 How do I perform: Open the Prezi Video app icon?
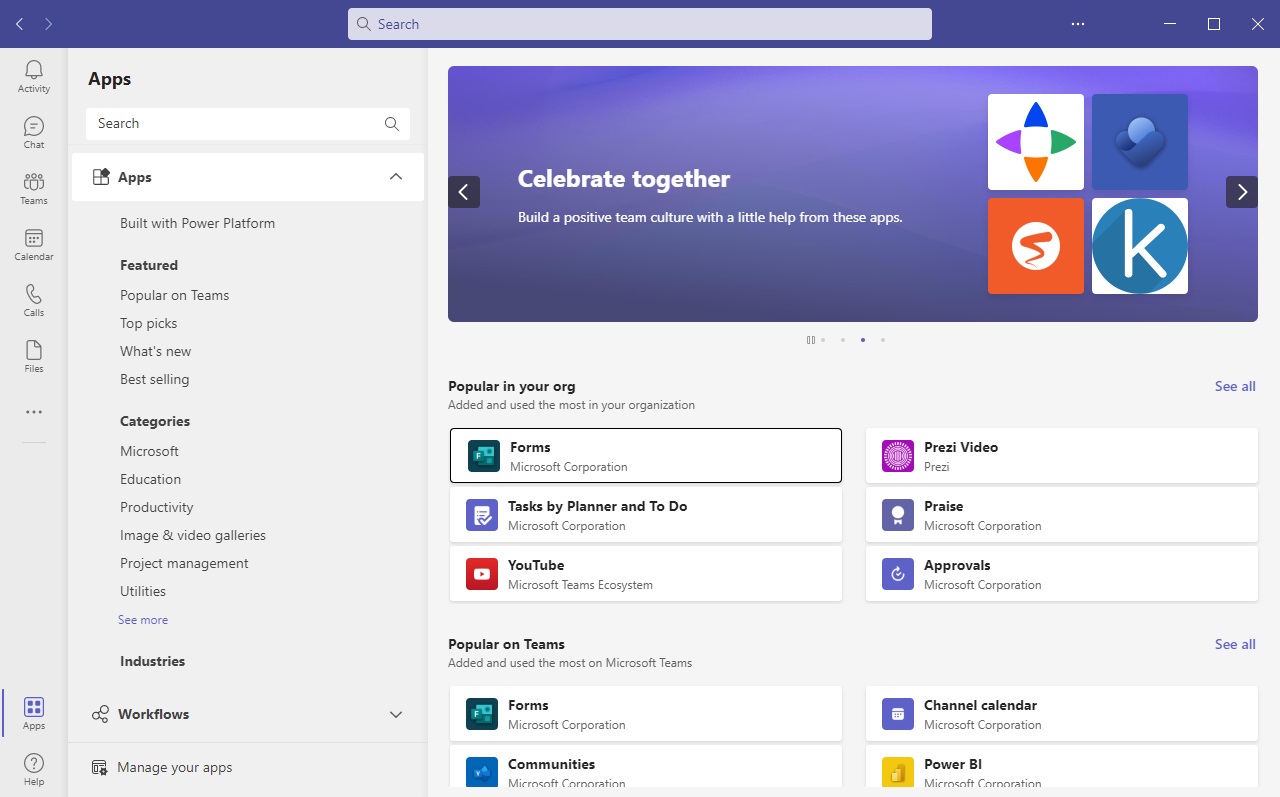point(898,456)
